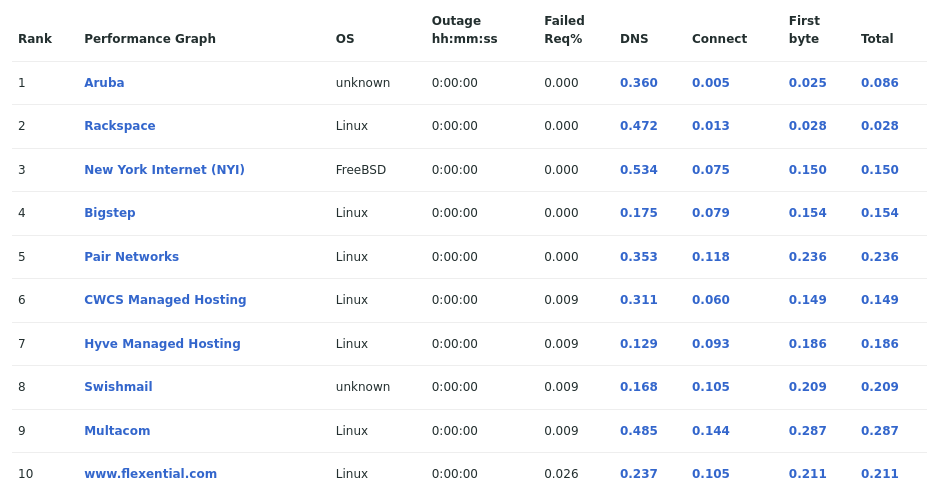Click the Performance Graph column header
The image size is (939, 495).
(x=150, y=39)
